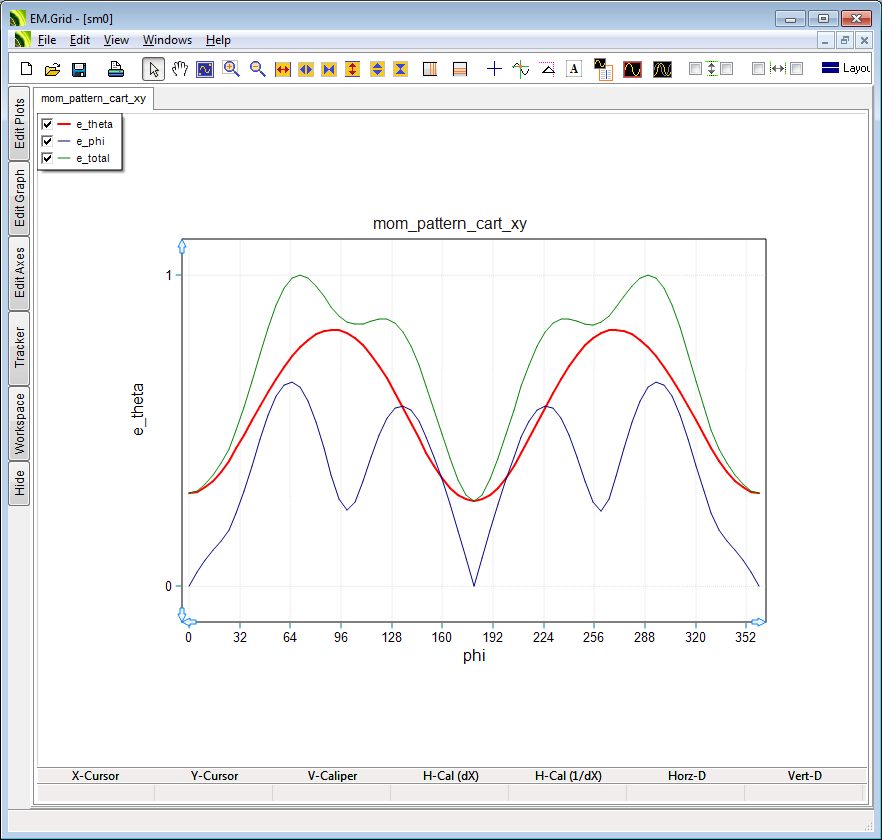Switch to the mom_pattern_cart_xy tab
This screenshot has height=840, width=882.
coord(94,98)
